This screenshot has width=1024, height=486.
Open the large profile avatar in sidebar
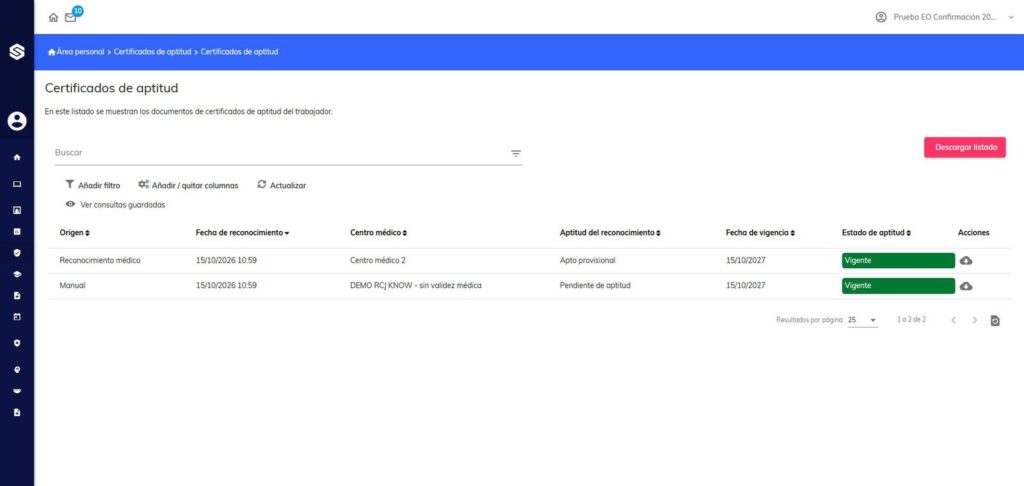(17, 121)
